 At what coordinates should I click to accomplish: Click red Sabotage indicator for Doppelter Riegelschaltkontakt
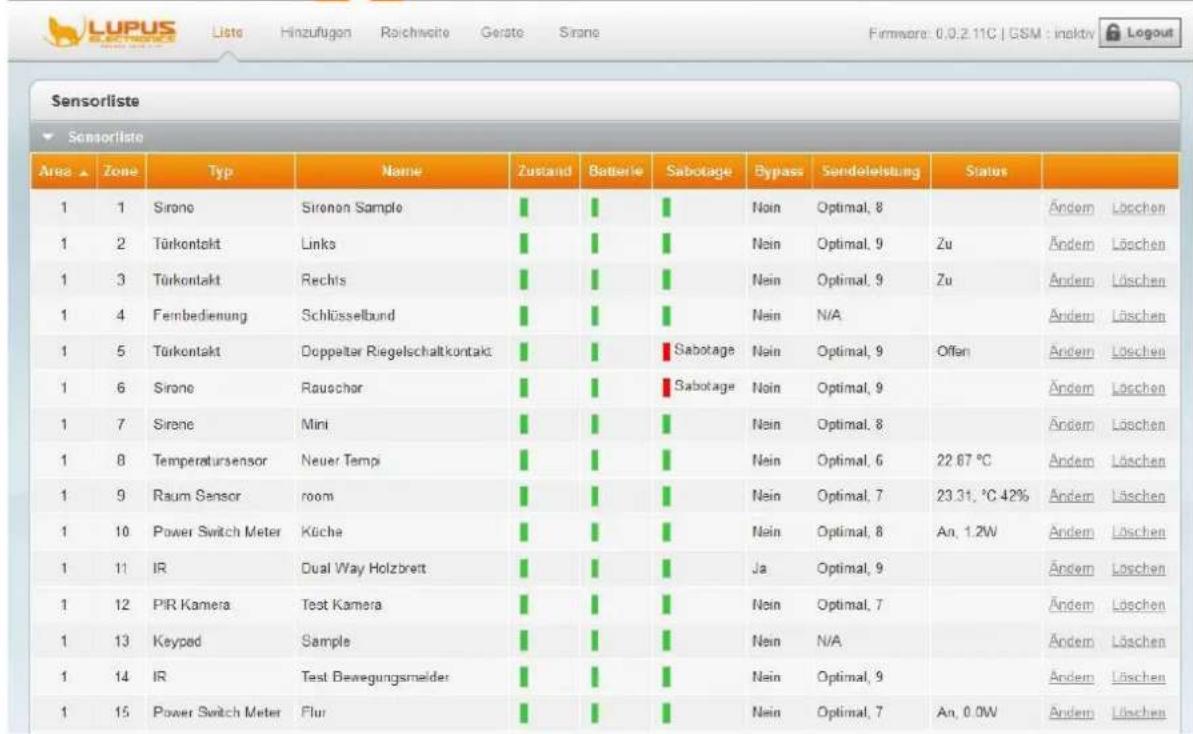point(666,351)
